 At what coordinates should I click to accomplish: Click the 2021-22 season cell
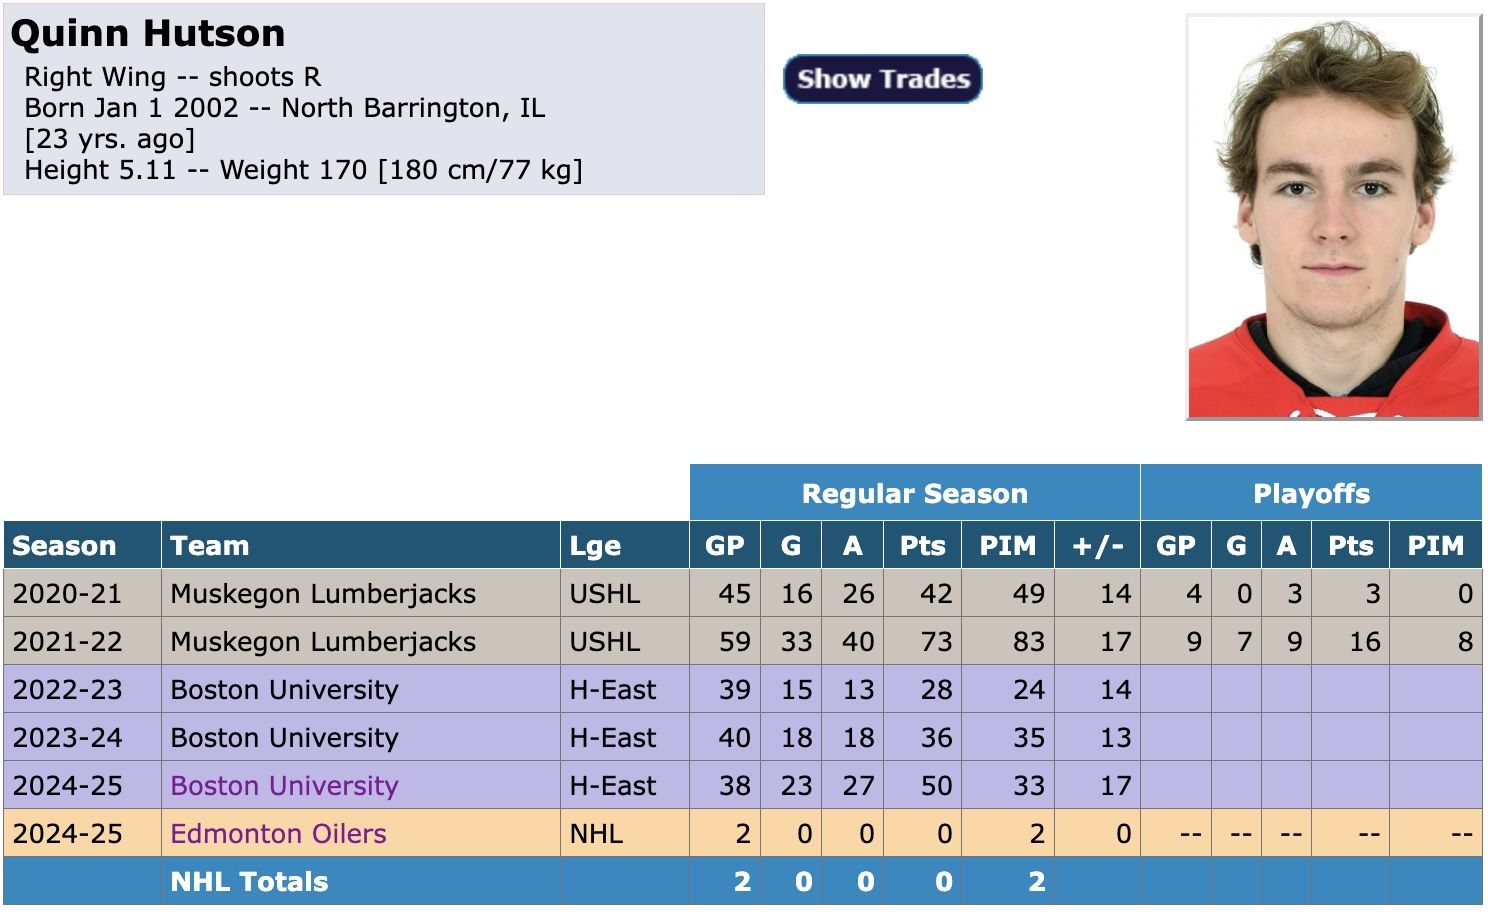coord(67,642)
